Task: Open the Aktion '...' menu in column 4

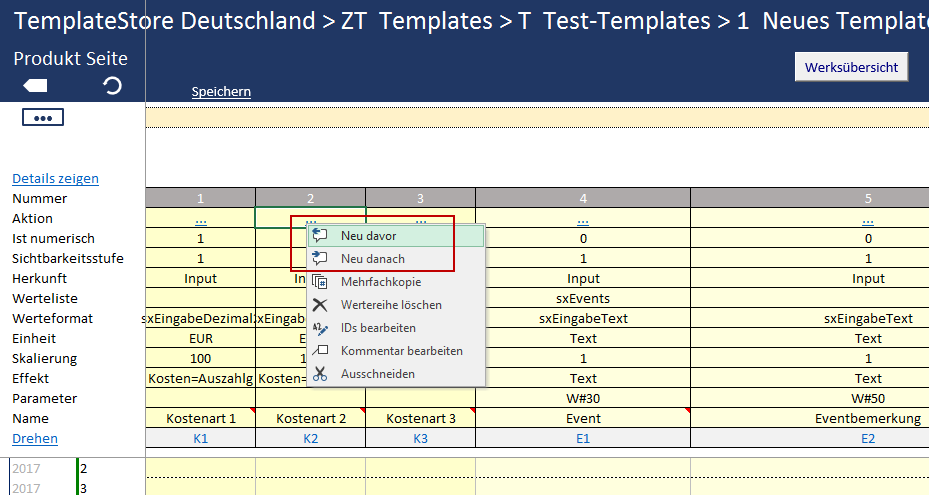Action: point(583,219)
